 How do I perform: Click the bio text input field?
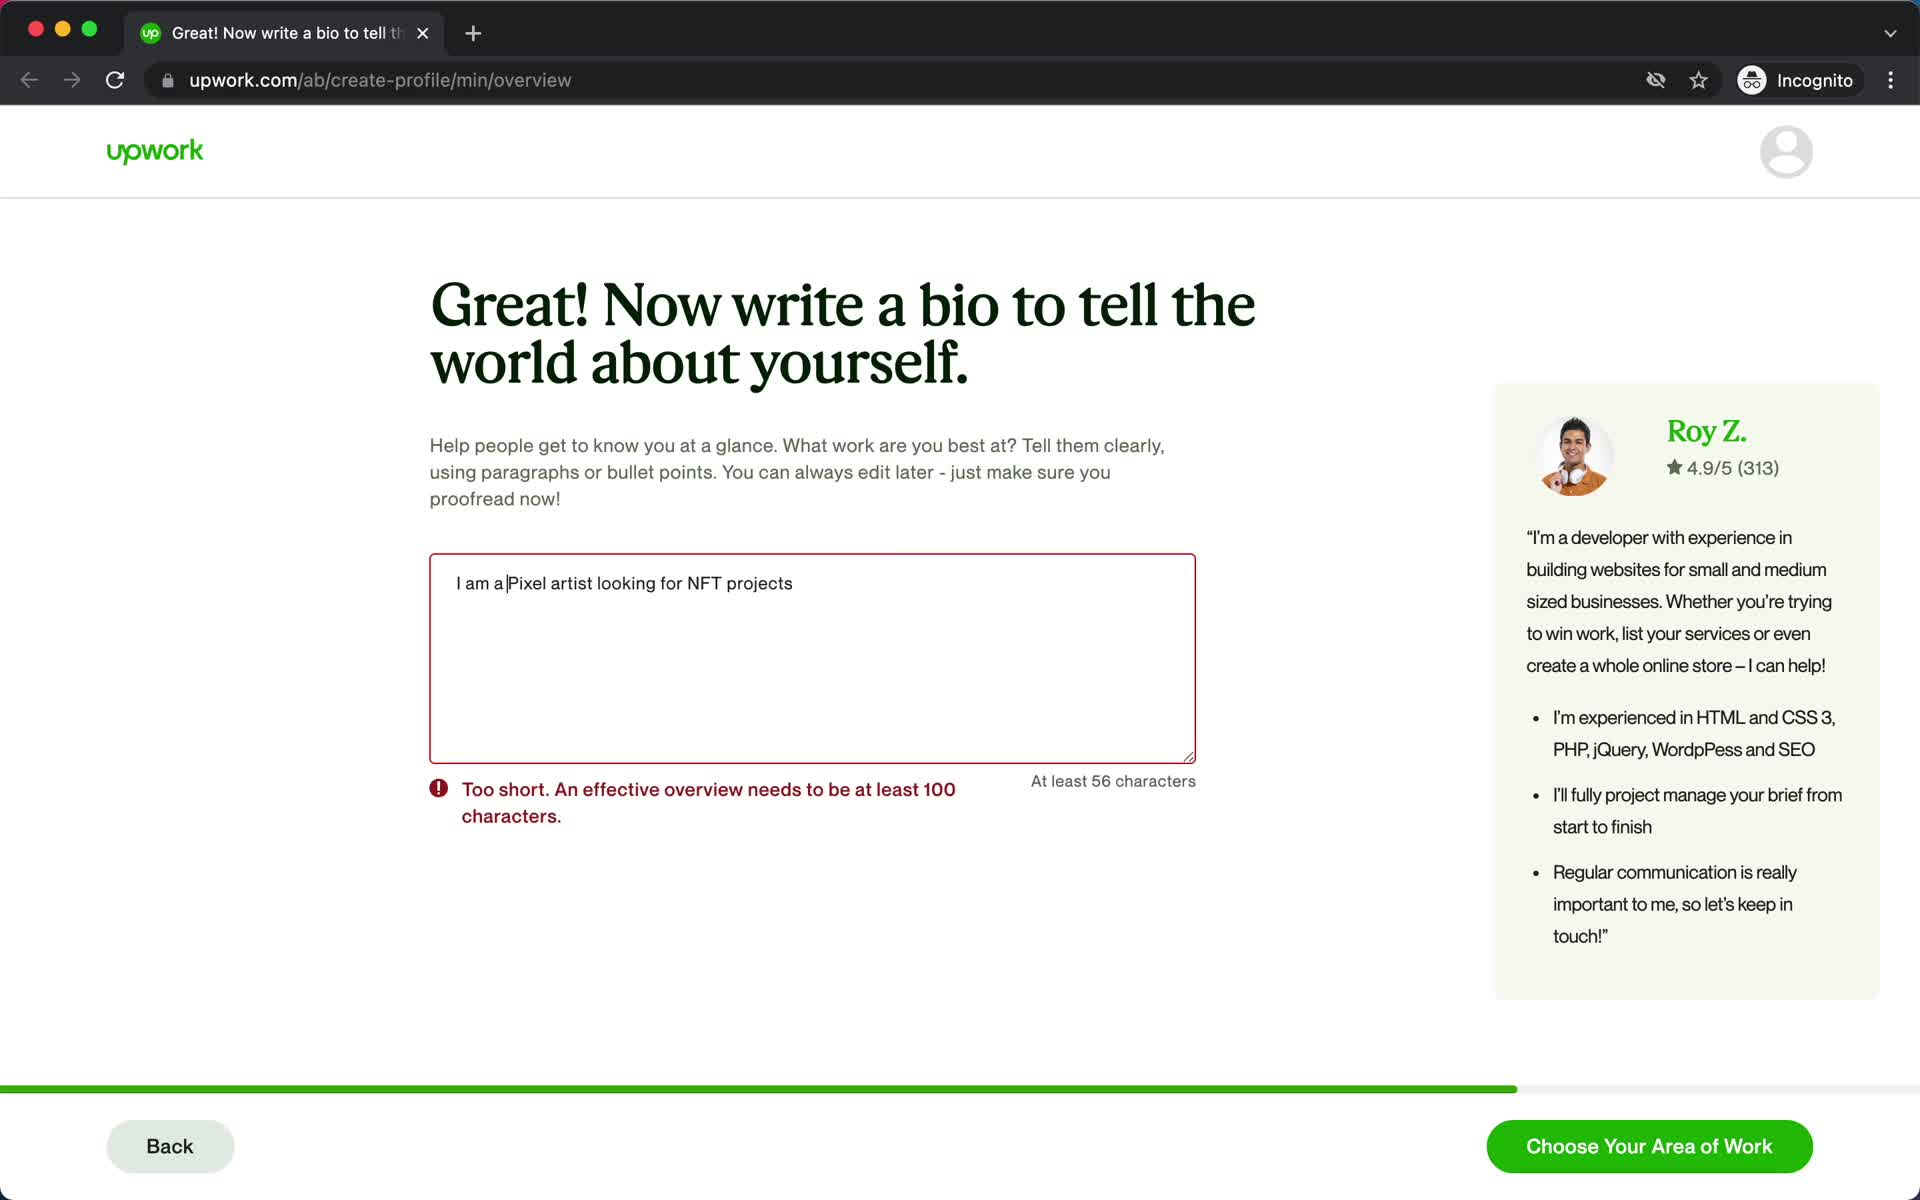point(811,657)
